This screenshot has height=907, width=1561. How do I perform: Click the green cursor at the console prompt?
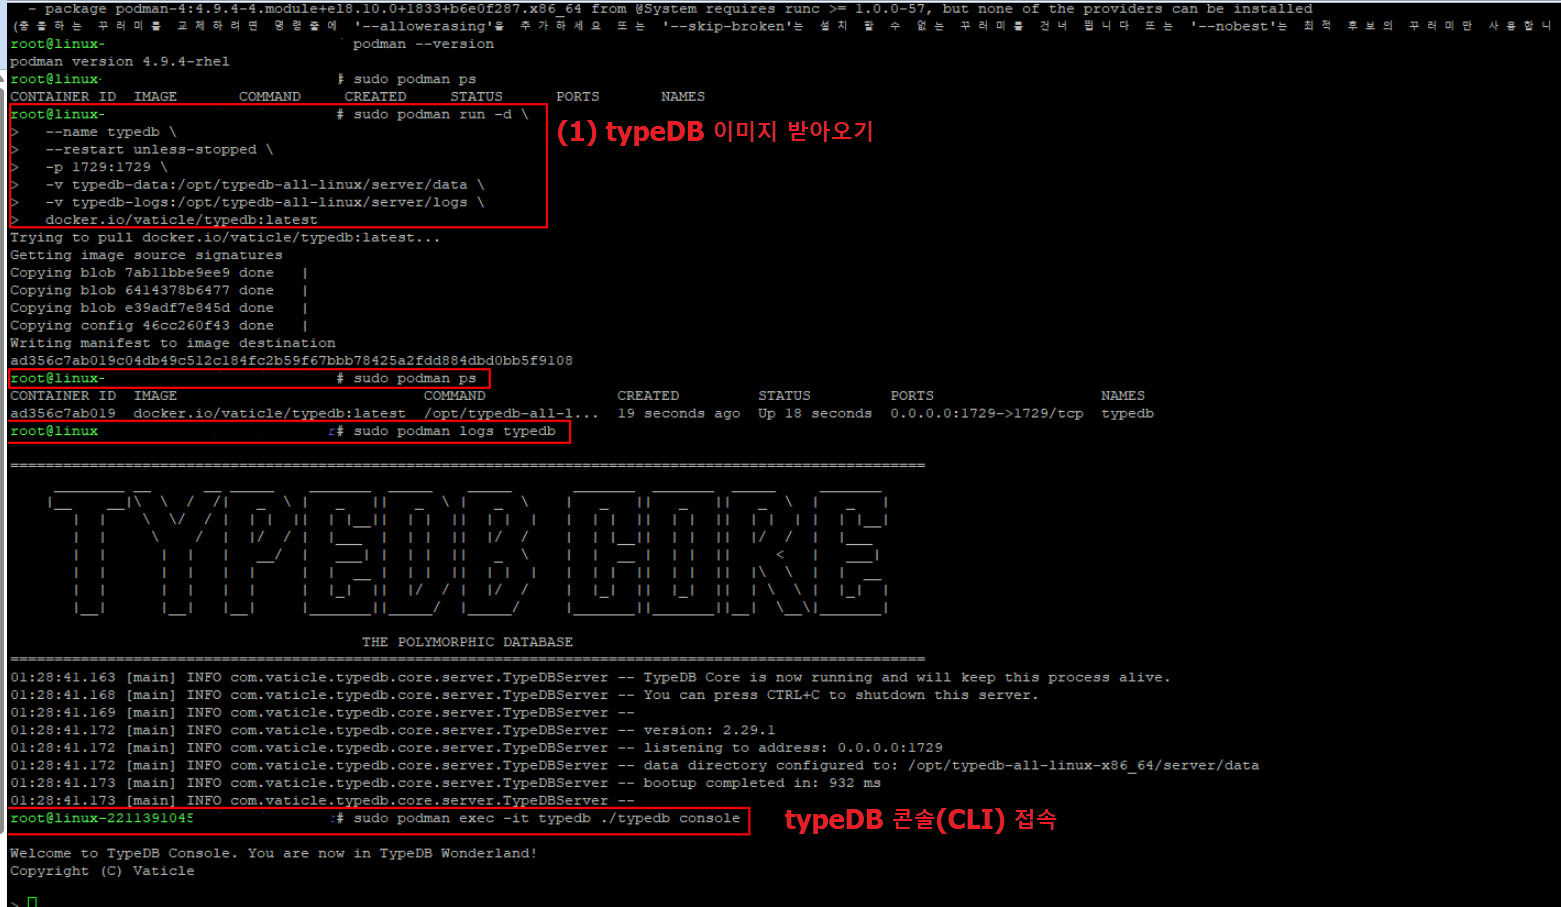(32, 902)
